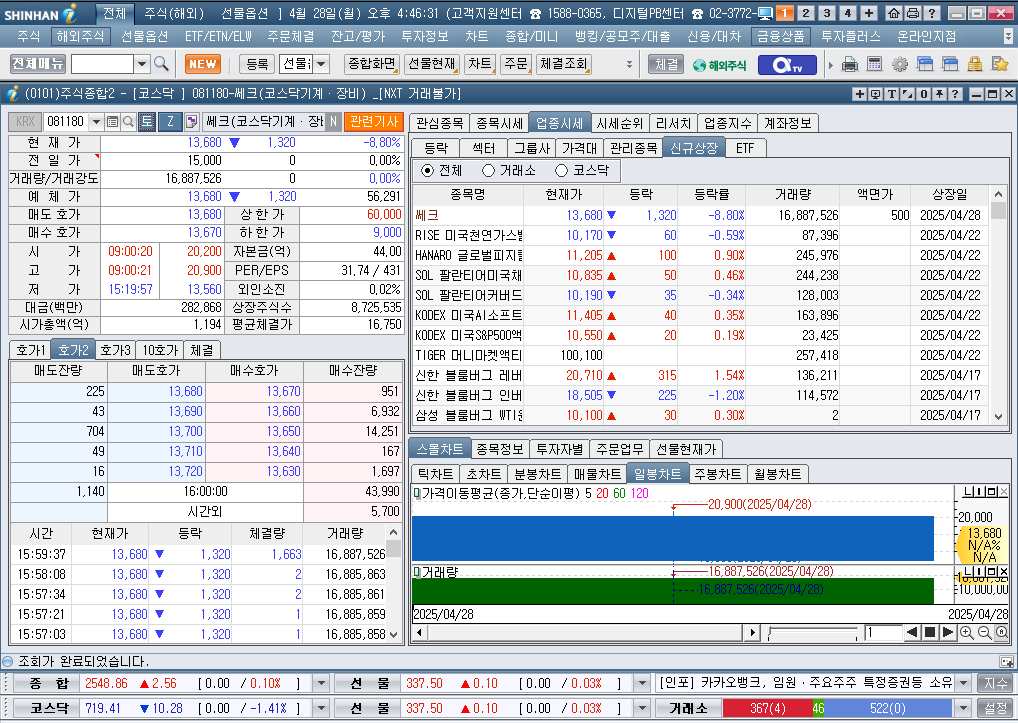This screenshot has height=723, width=1018.
Task: Click the printer icon in the title bar
Action: (x=913, y=13)
